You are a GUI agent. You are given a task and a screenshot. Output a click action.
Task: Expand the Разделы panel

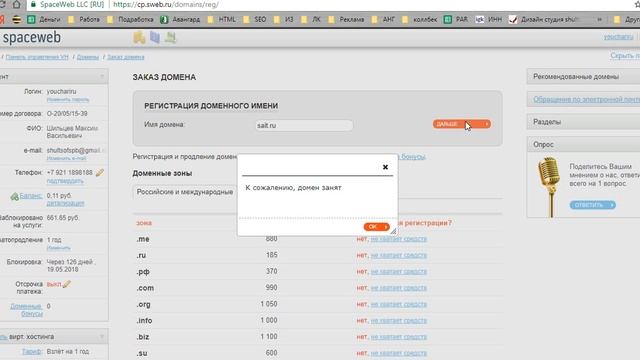(584, 122)
